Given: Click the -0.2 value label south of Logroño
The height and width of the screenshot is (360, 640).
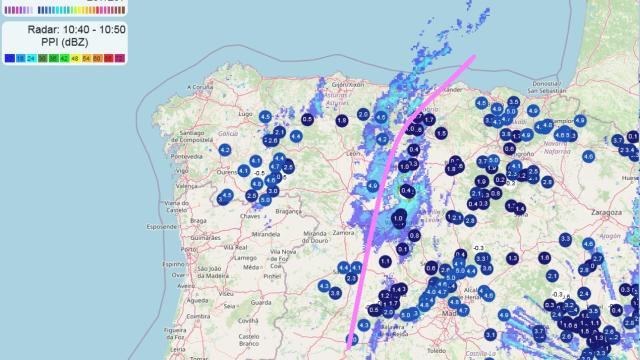Looking at the screenshot, I should click(x=510, y=184).
